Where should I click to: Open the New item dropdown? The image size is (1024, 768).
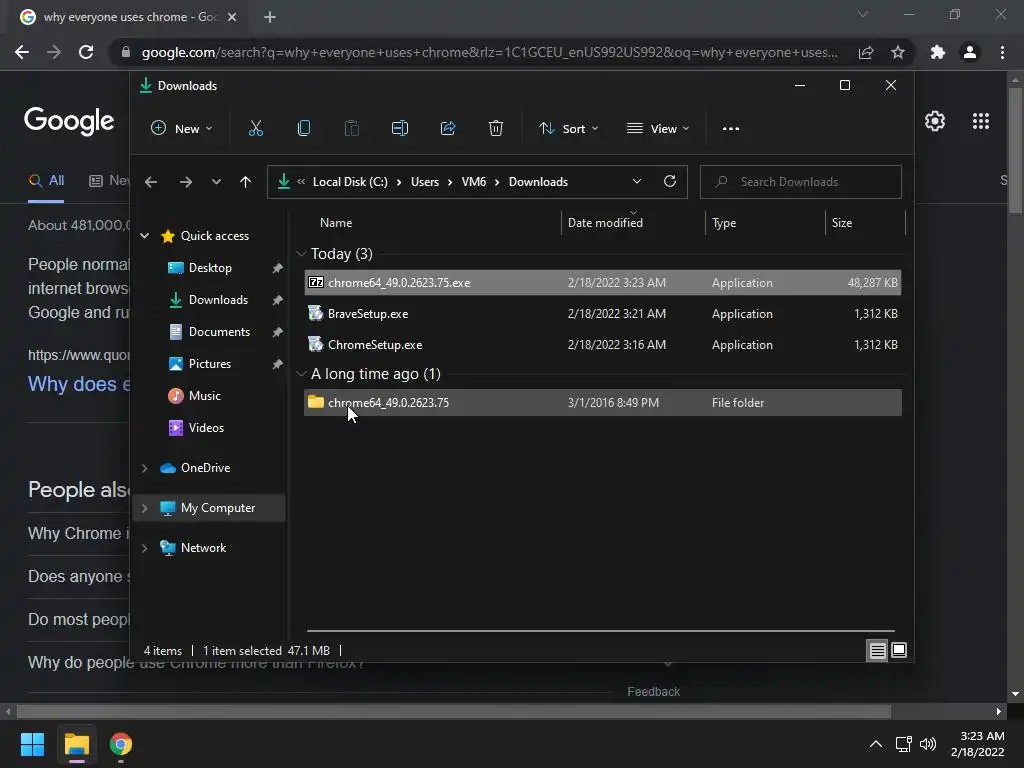pyautogui.click(x=182, y=129)
